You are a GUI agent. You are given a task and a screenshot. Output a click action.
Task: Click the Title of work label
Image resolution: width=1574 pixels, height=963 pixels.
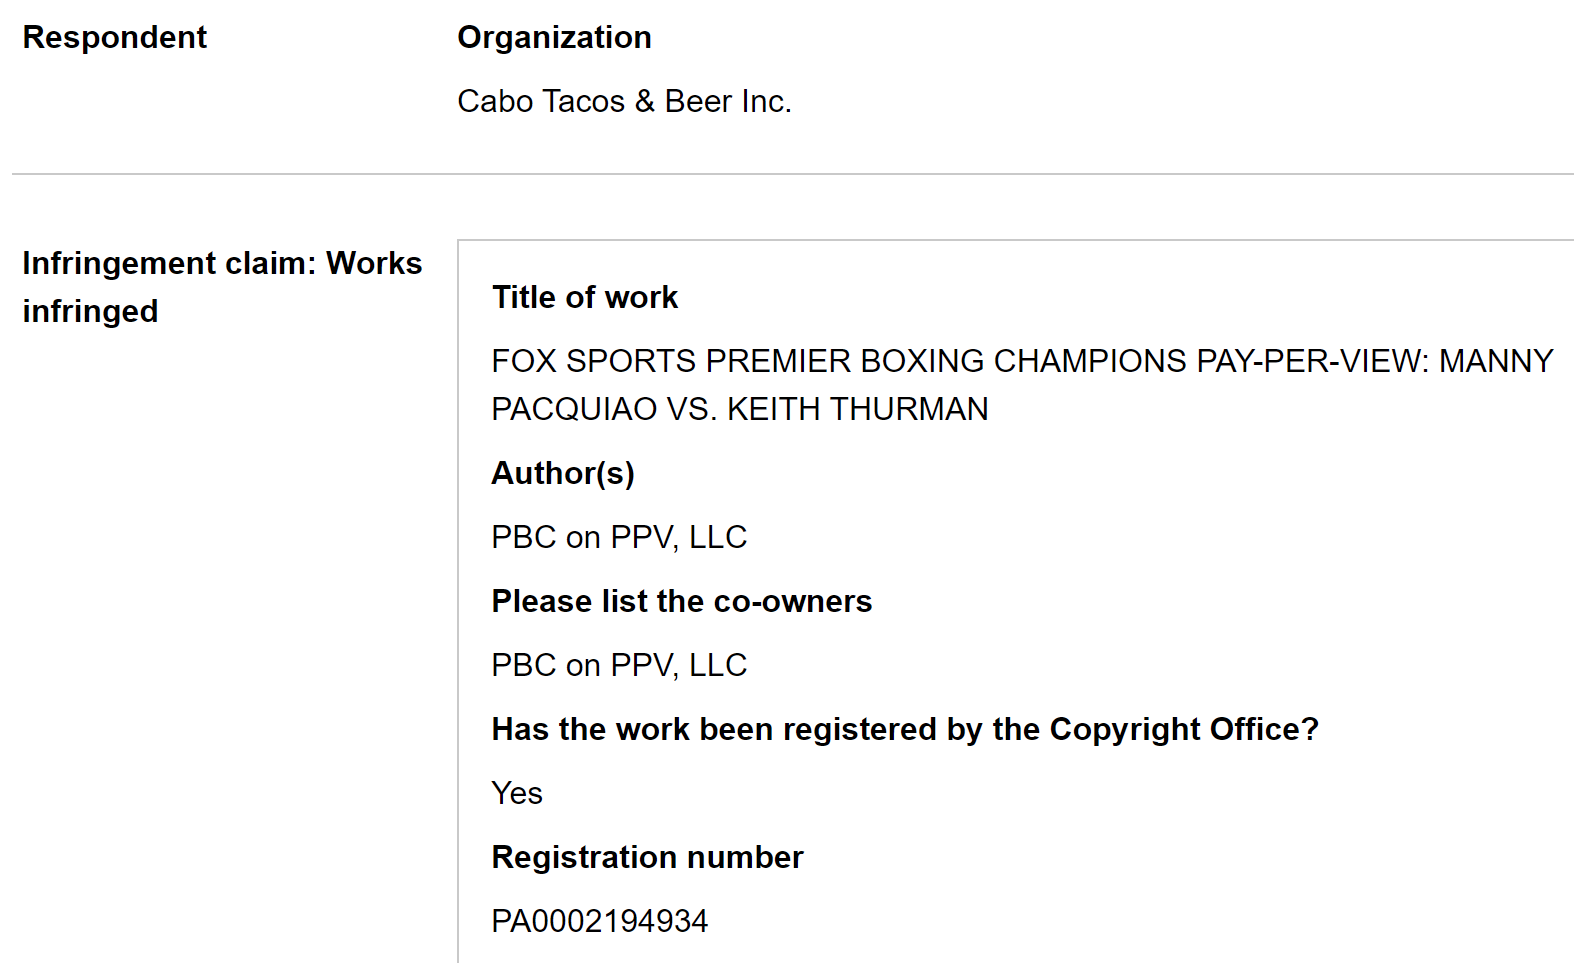pos(584,297)
